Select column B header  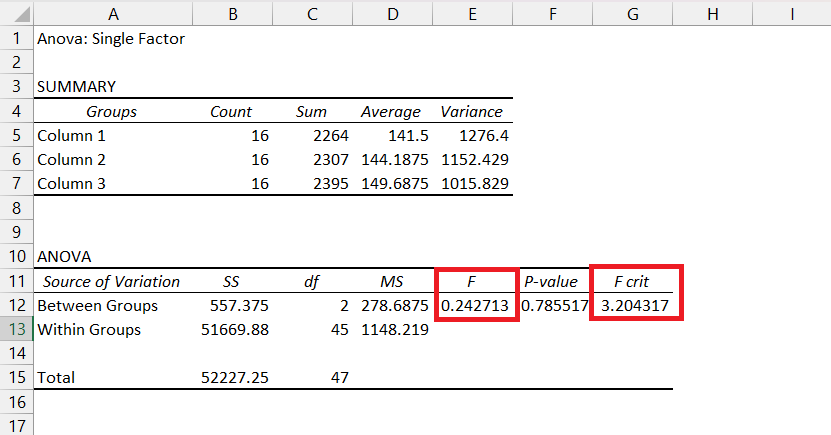click(233, 14)
